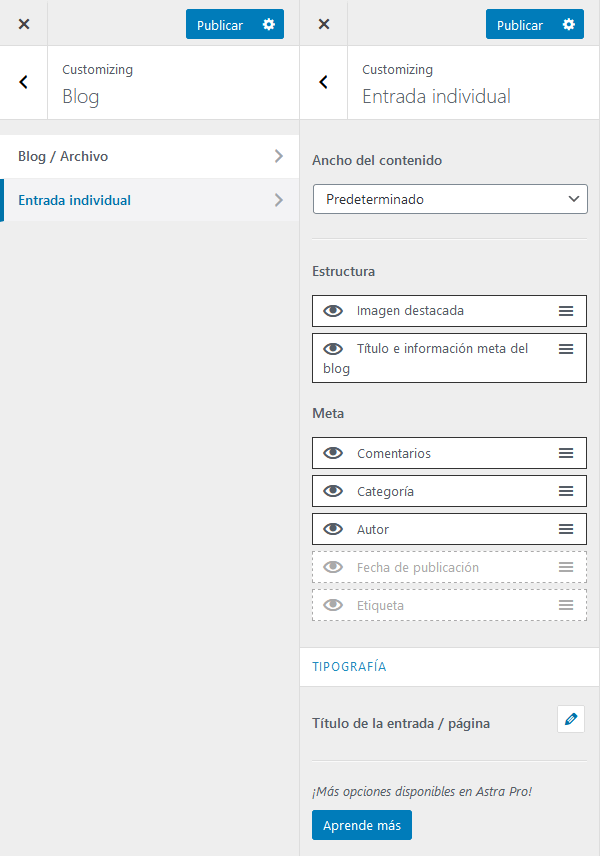Go back from the Blog panel
The height and width of the screenshot is (856, 600).
point(24,83)
